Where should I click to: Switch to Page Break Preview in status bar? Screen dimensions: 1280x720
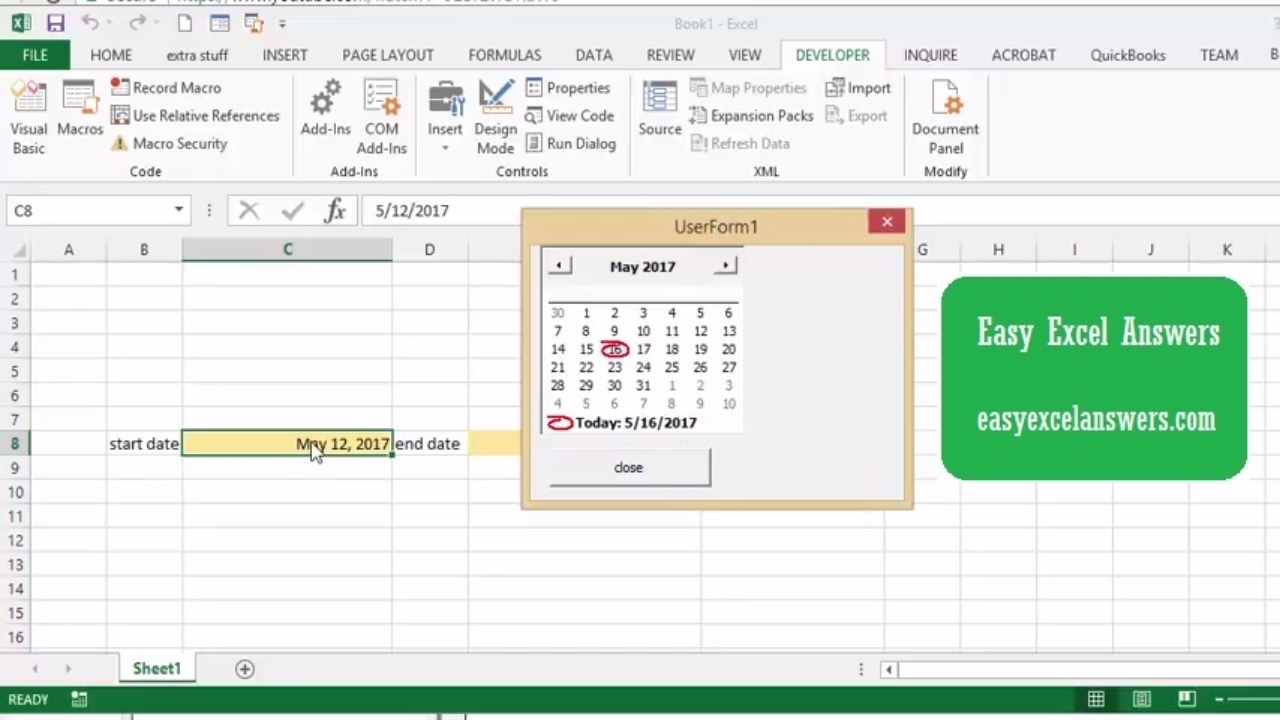(1187, 699)
